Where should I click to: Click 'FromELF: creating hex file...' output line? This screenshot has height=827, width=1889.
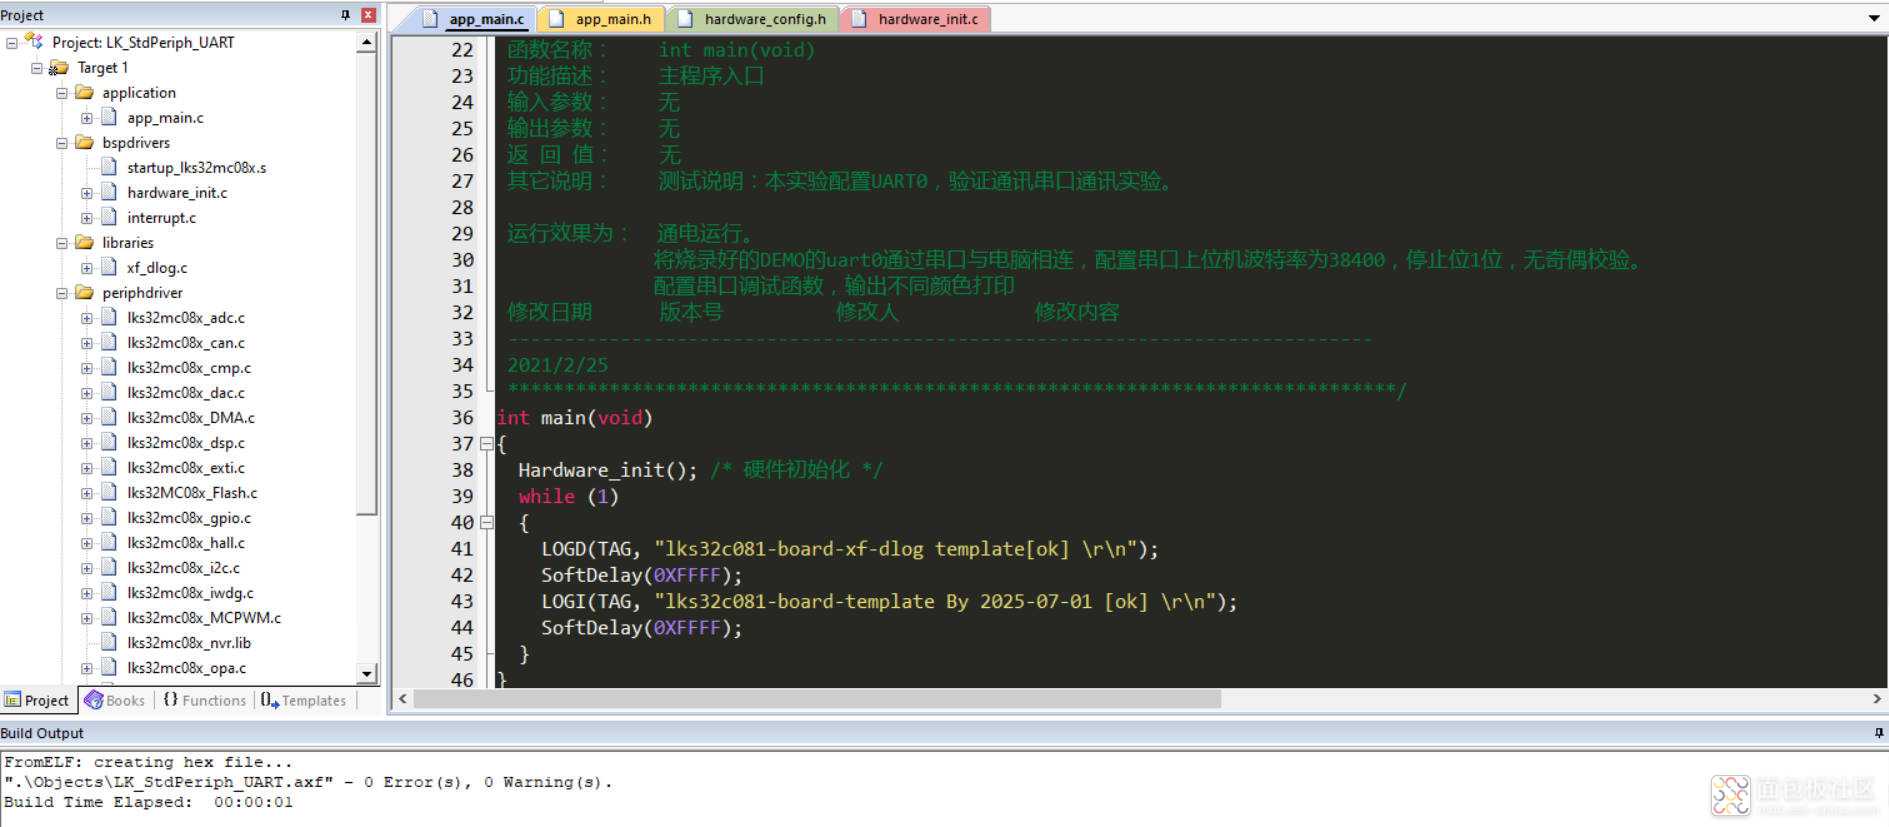(148, 762)
